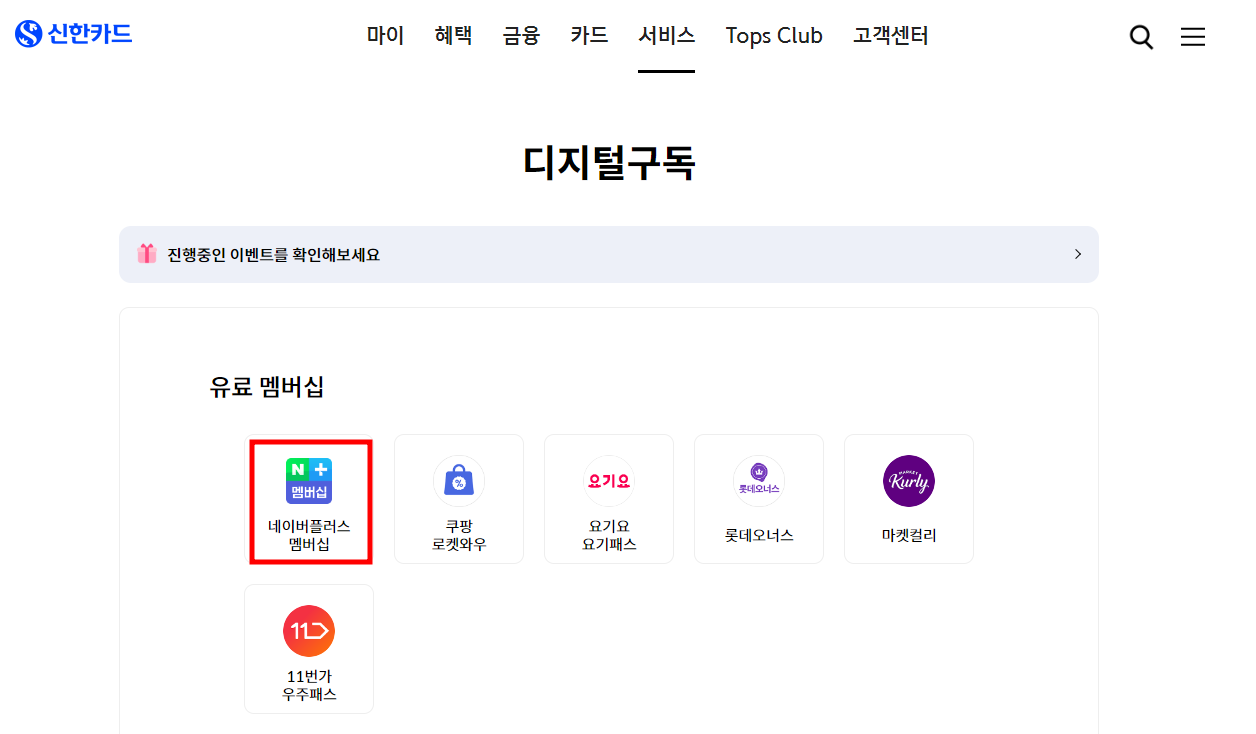Select the Coupang Rocket Wow icon
This screenshot has width=1256, height=734.
pos(459,481)
